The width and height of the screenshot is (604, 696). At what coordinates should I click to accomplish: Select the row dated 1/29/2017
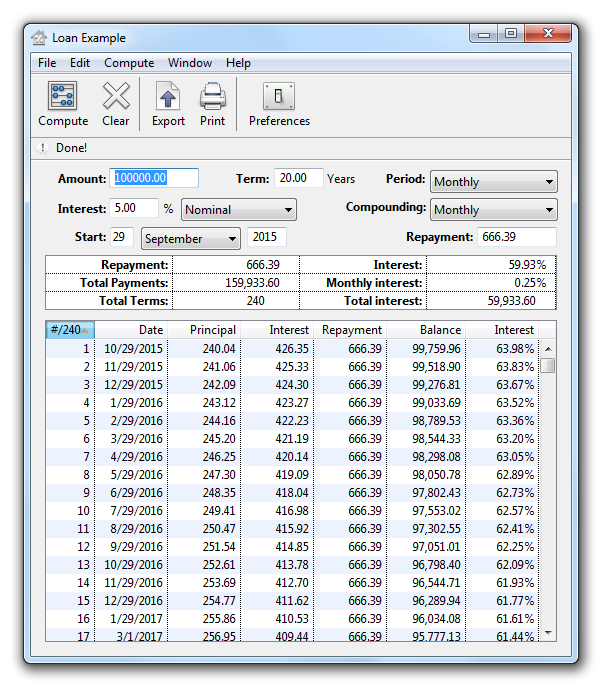292,618
